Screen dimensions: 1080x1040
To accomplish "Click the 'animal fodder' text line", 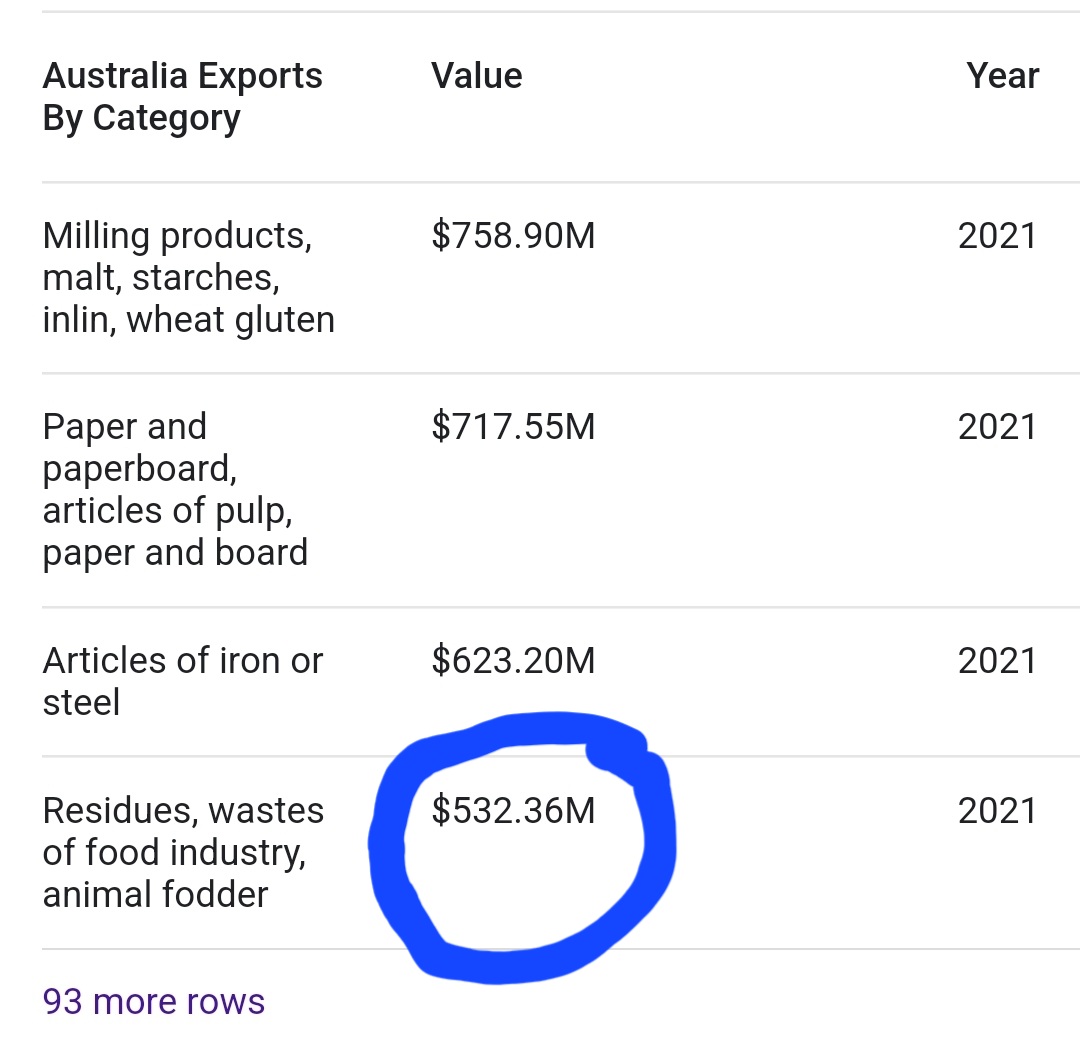I will point(155,894).
